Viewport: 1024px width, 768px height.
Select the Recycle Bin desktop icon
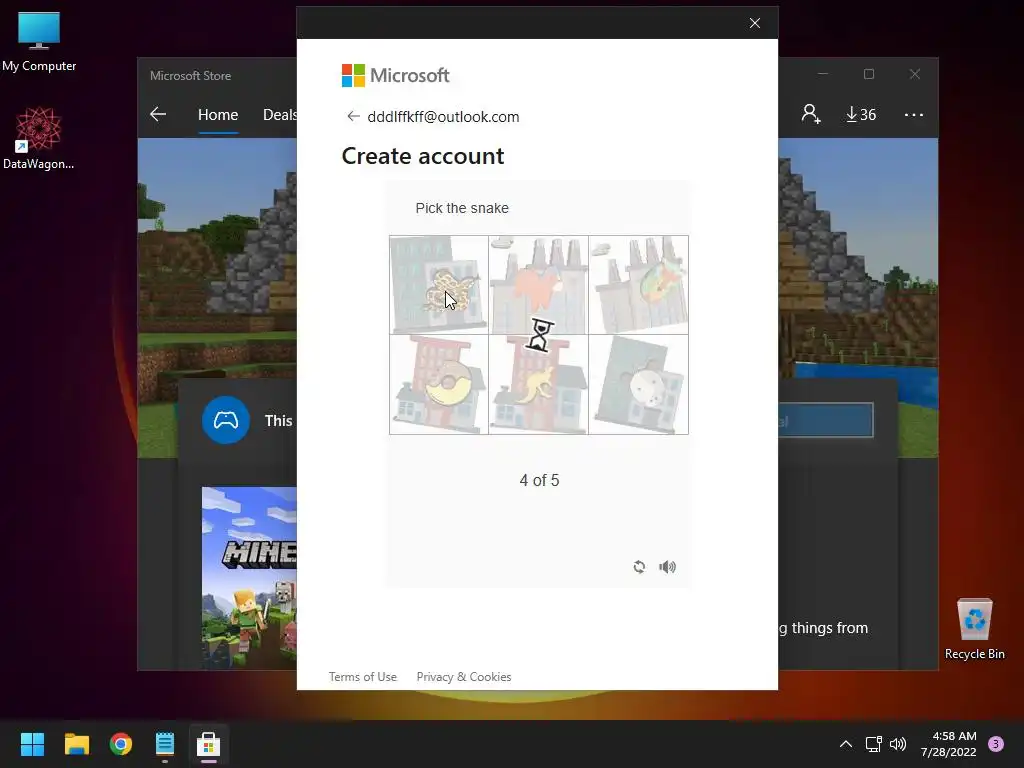[x=974, y=629]
